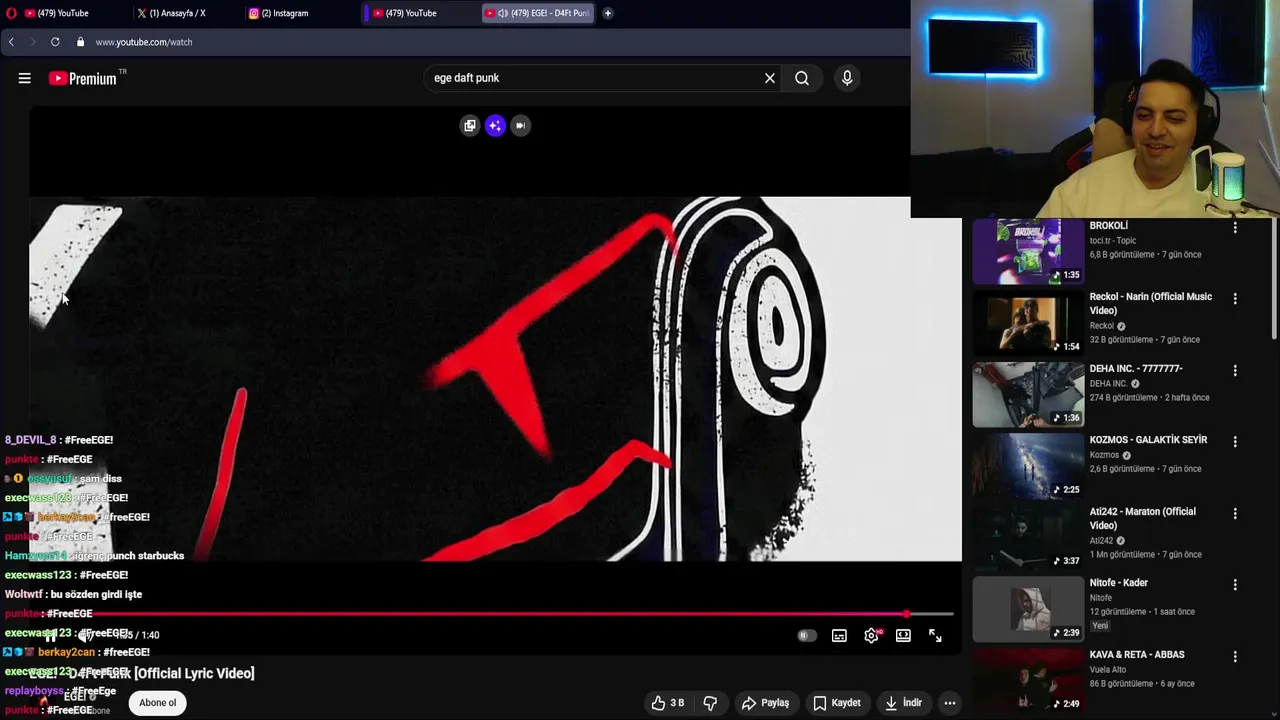
Task: Switch to theater mode
Action: click(x=903, y=636)
